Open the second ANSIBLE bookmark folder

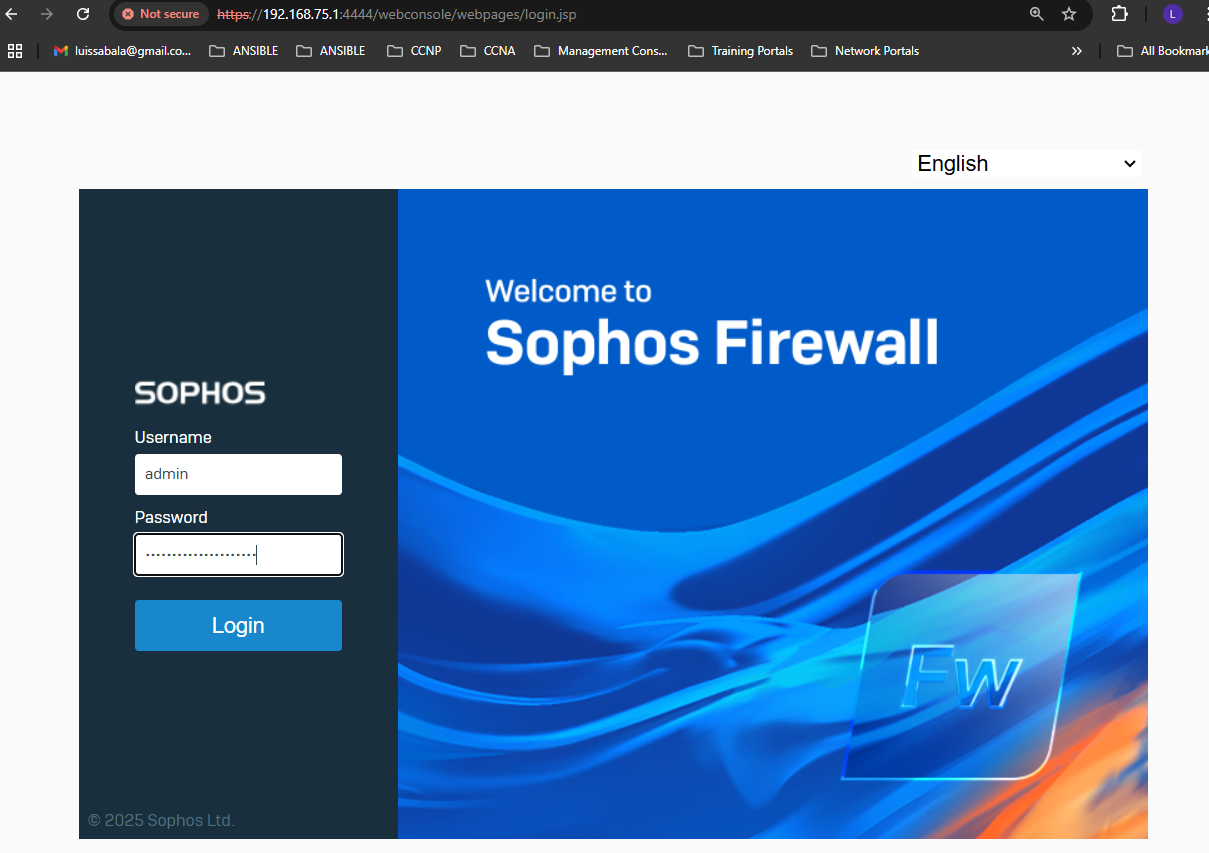331,51
